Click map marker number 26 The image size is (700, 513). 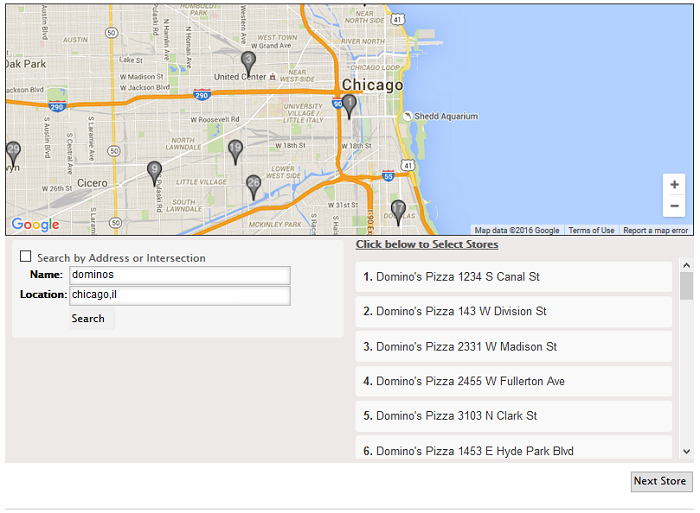(254, 187)
